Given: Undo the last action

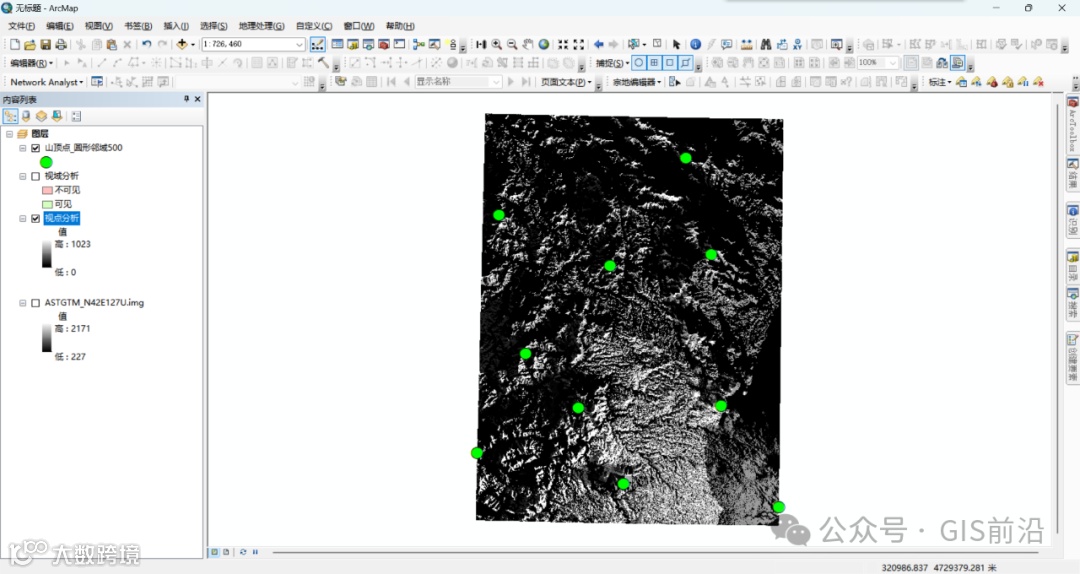Looking at the screenshot, I should [x=147, y=44].
